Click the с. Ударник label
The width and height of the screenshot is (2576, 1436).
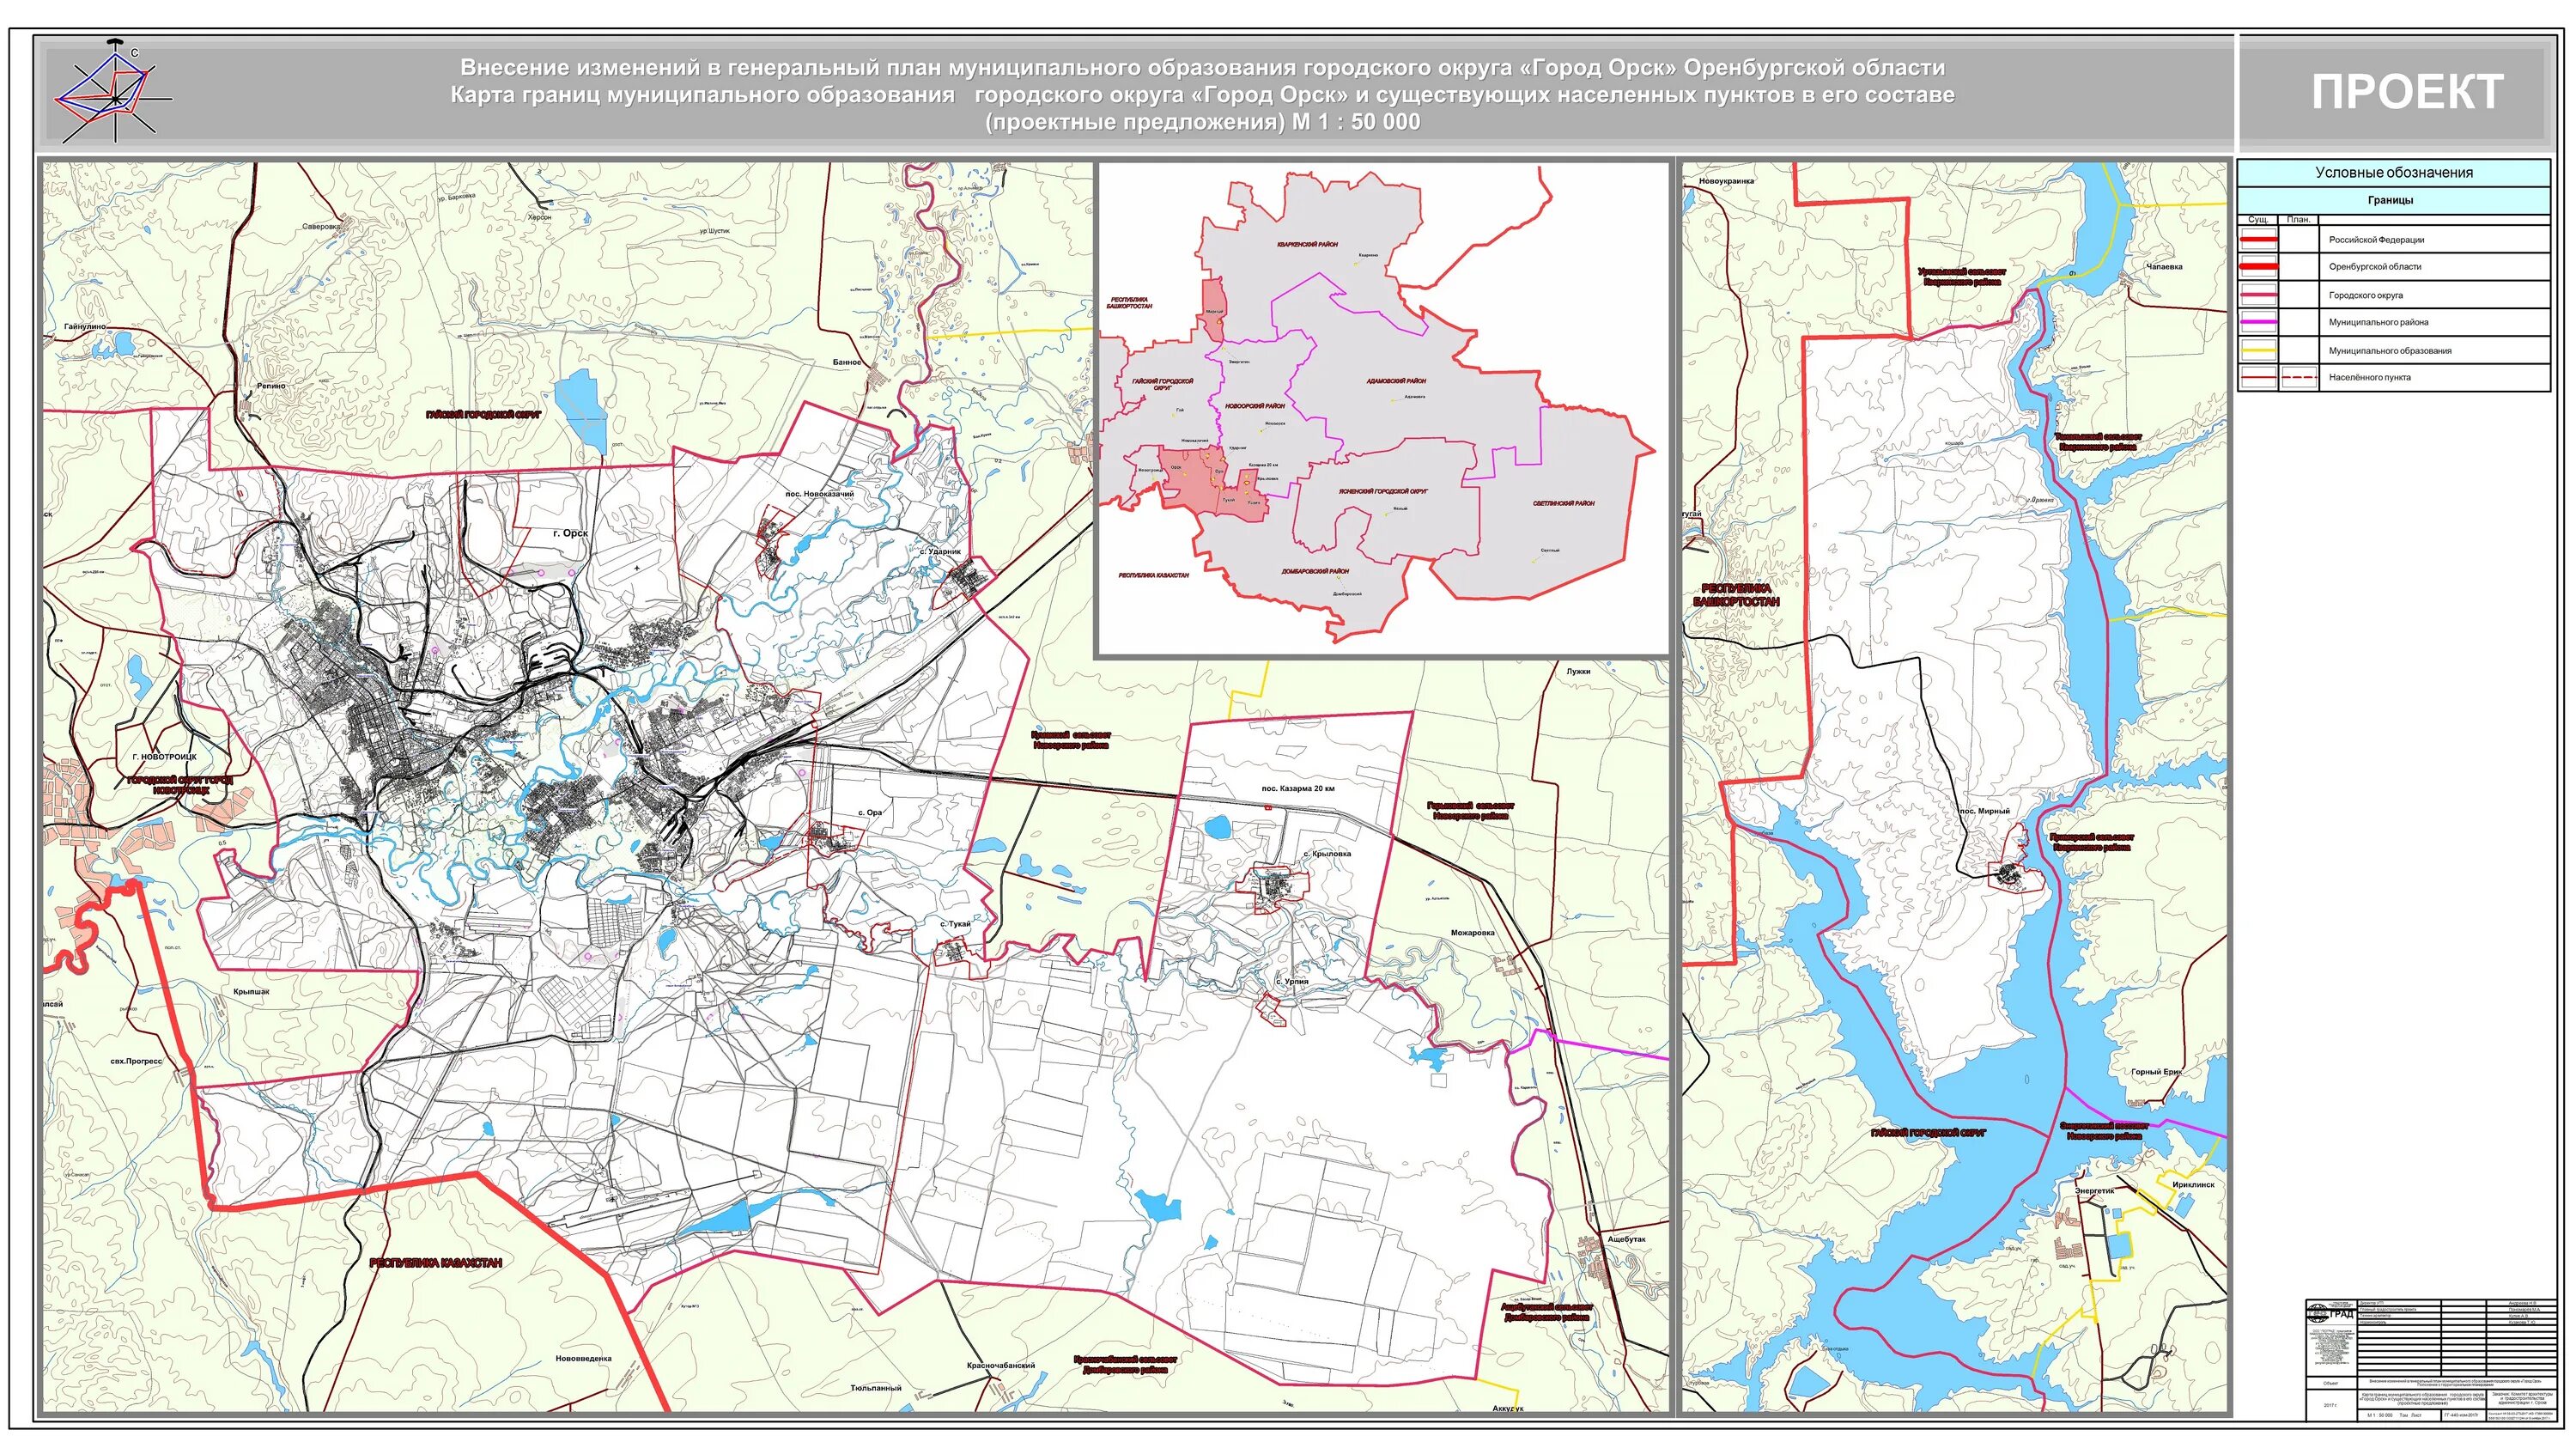940,551
